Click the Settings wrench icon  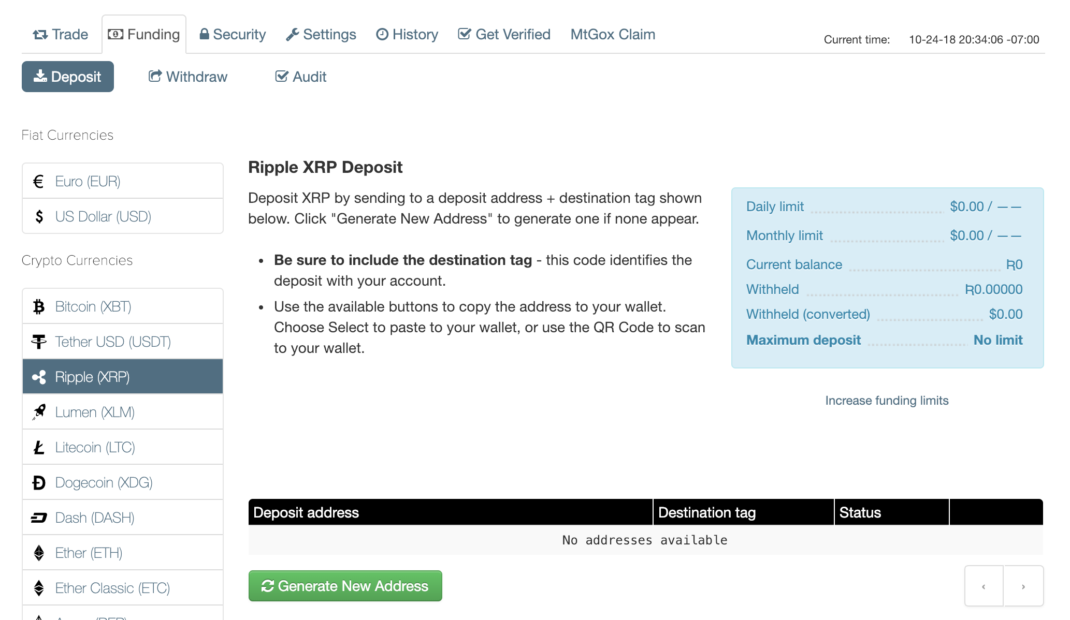292,35
